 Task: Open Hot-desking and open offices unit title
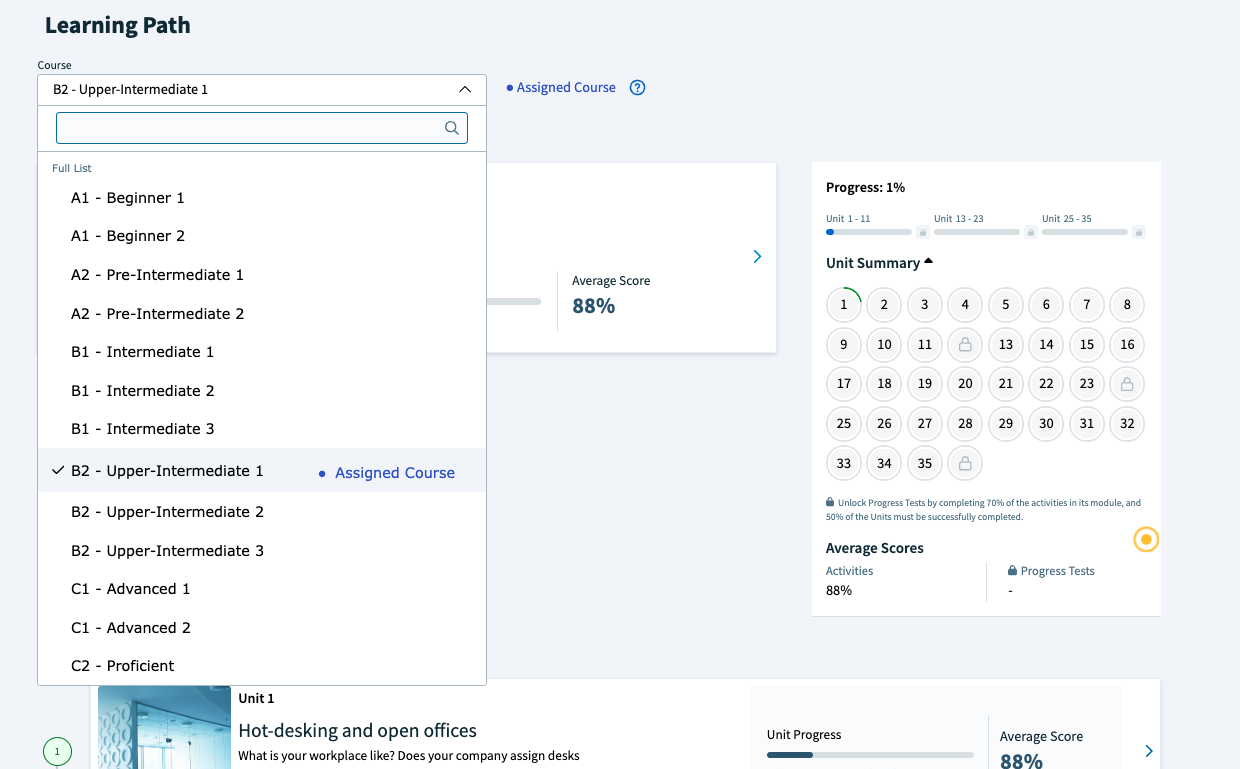[358, 731]
